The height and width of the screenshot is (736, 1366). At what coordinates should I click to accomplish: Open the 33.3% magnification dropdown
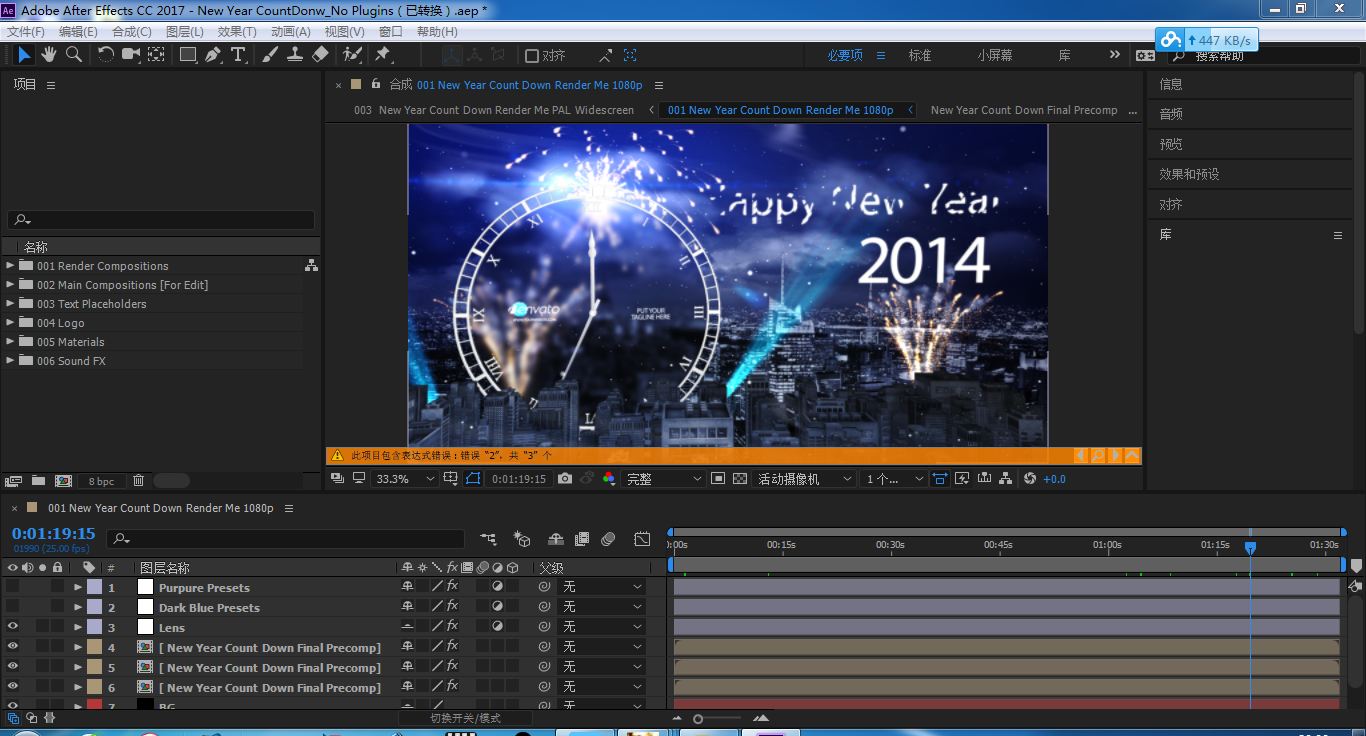click(x=405, y=479)
